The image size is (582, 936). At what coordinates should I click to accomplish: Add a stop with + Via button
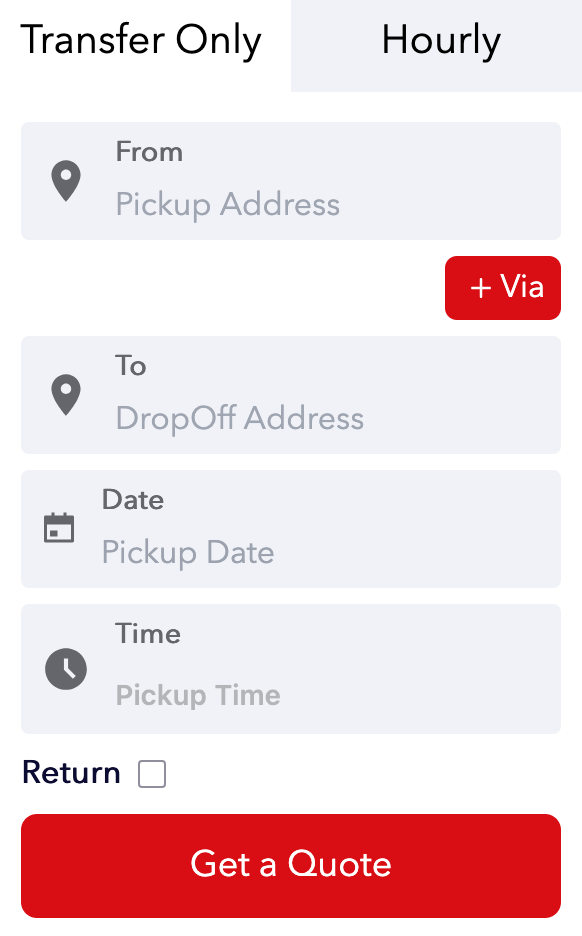pos(503,288)
